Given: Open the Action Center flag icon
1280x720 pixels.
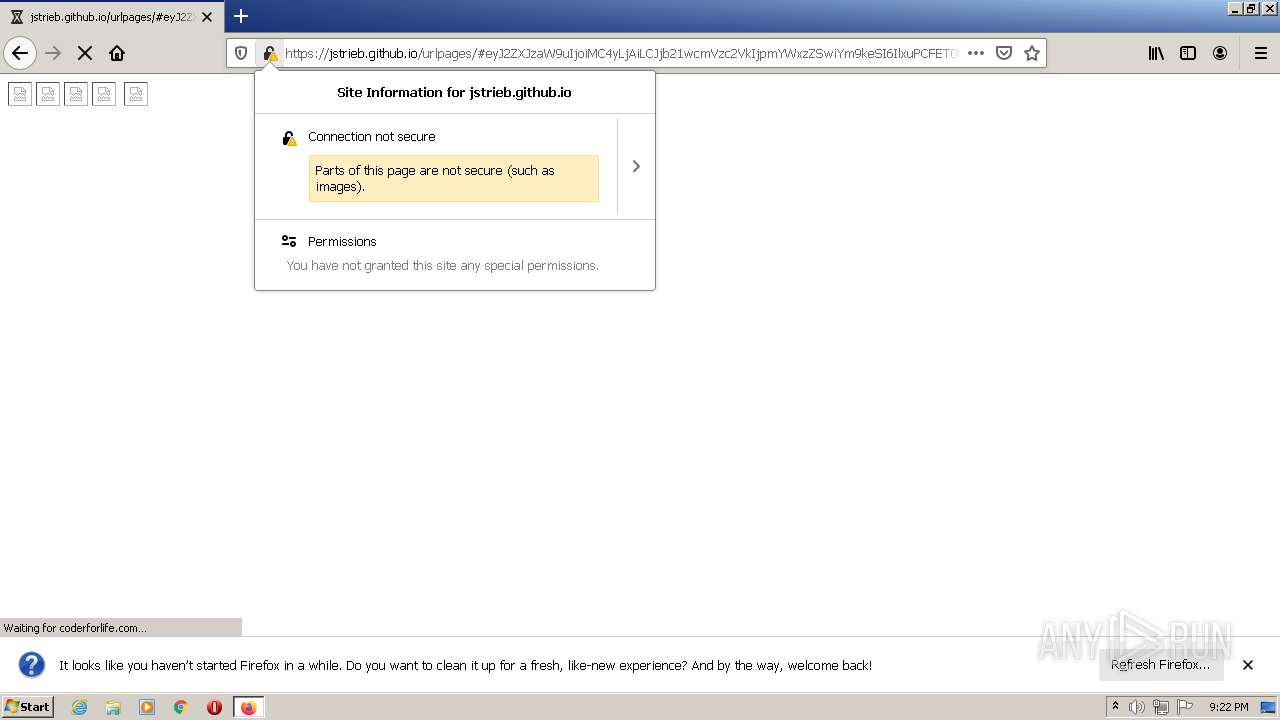Looking at the screenshot, I should click(x=1185, y=707).
